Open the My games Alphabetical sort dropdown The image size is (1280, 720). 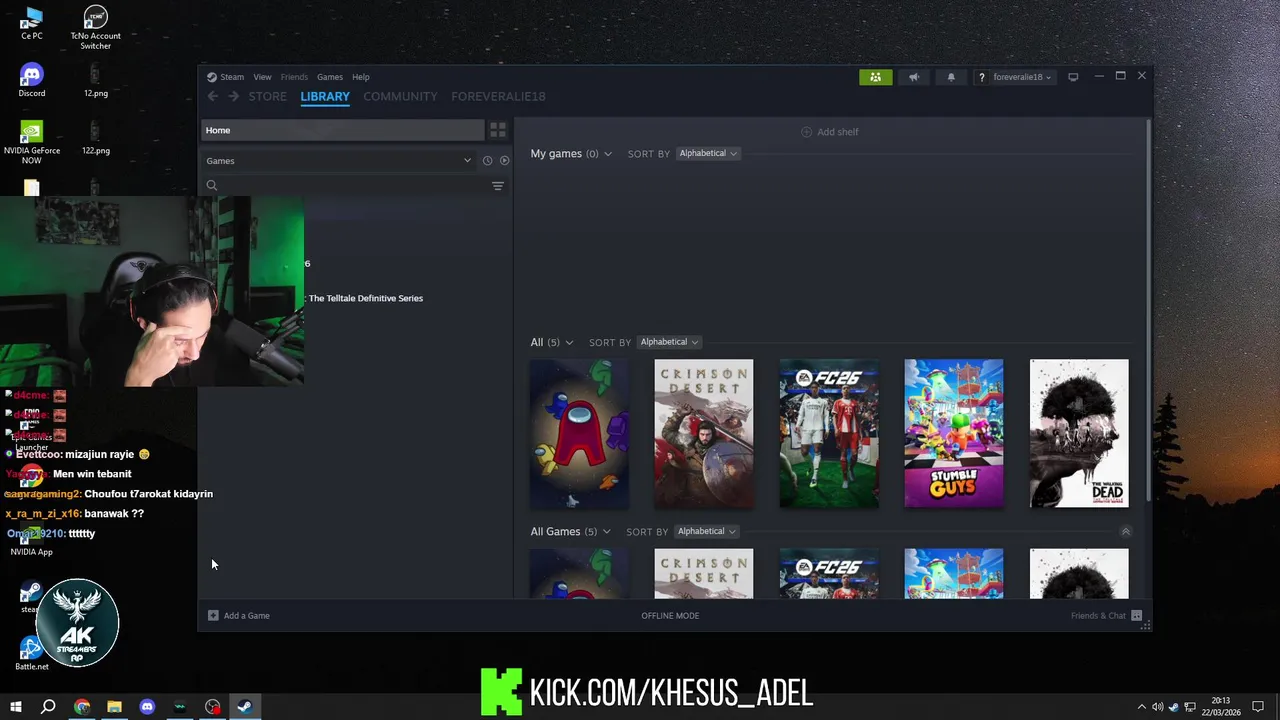coord(708,154)
